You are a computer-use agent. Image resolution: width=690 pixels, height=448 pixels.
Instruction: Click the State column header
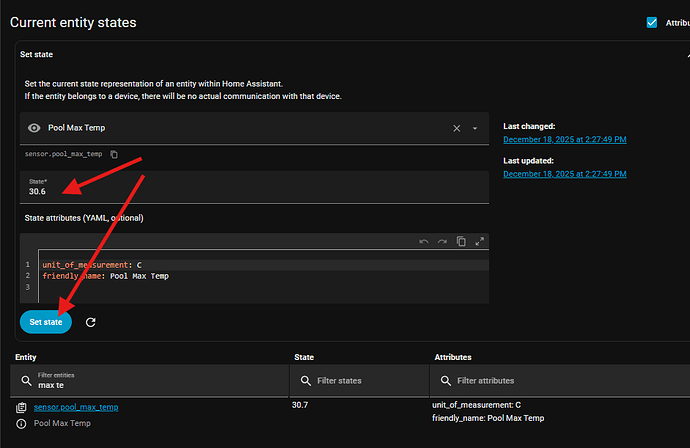[304, 357]
